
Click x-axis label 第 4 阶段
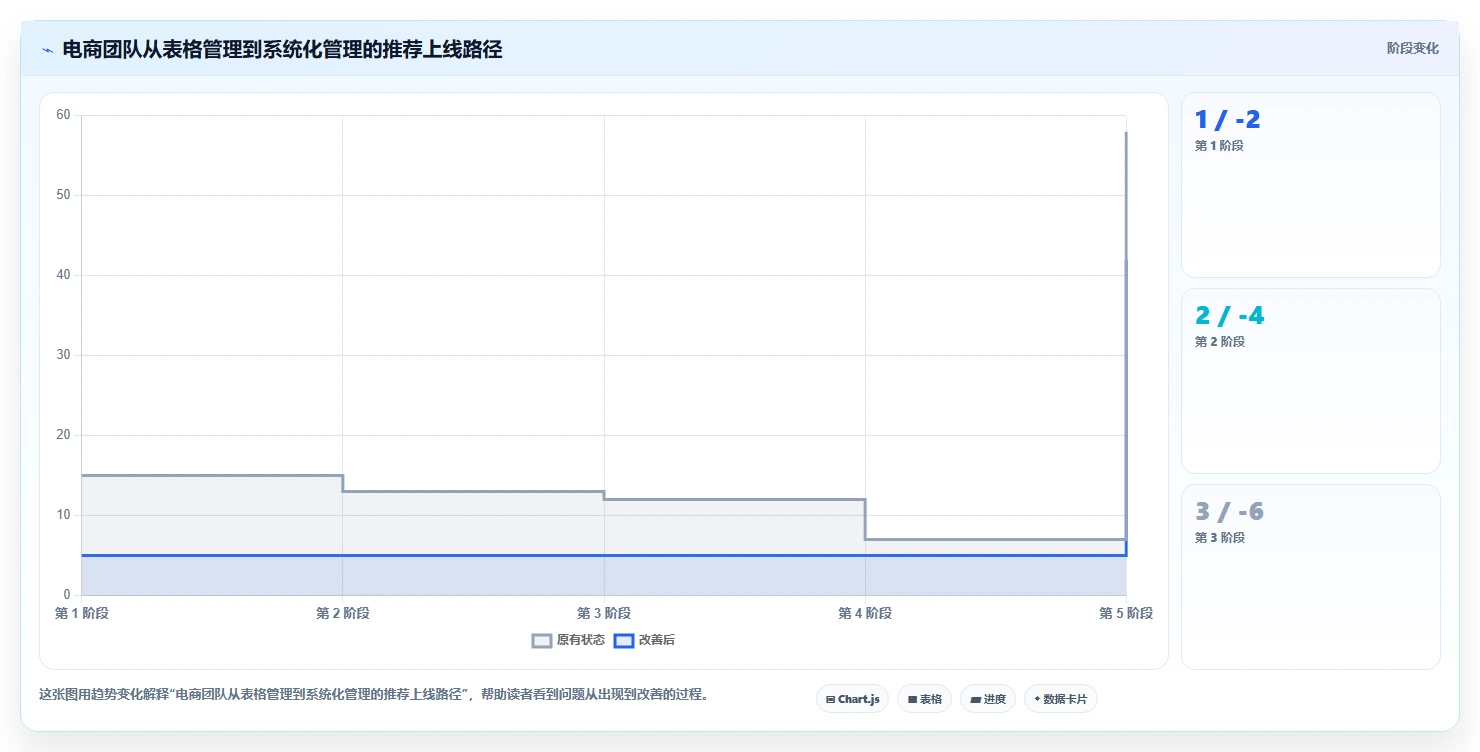(x=865, y=613)
